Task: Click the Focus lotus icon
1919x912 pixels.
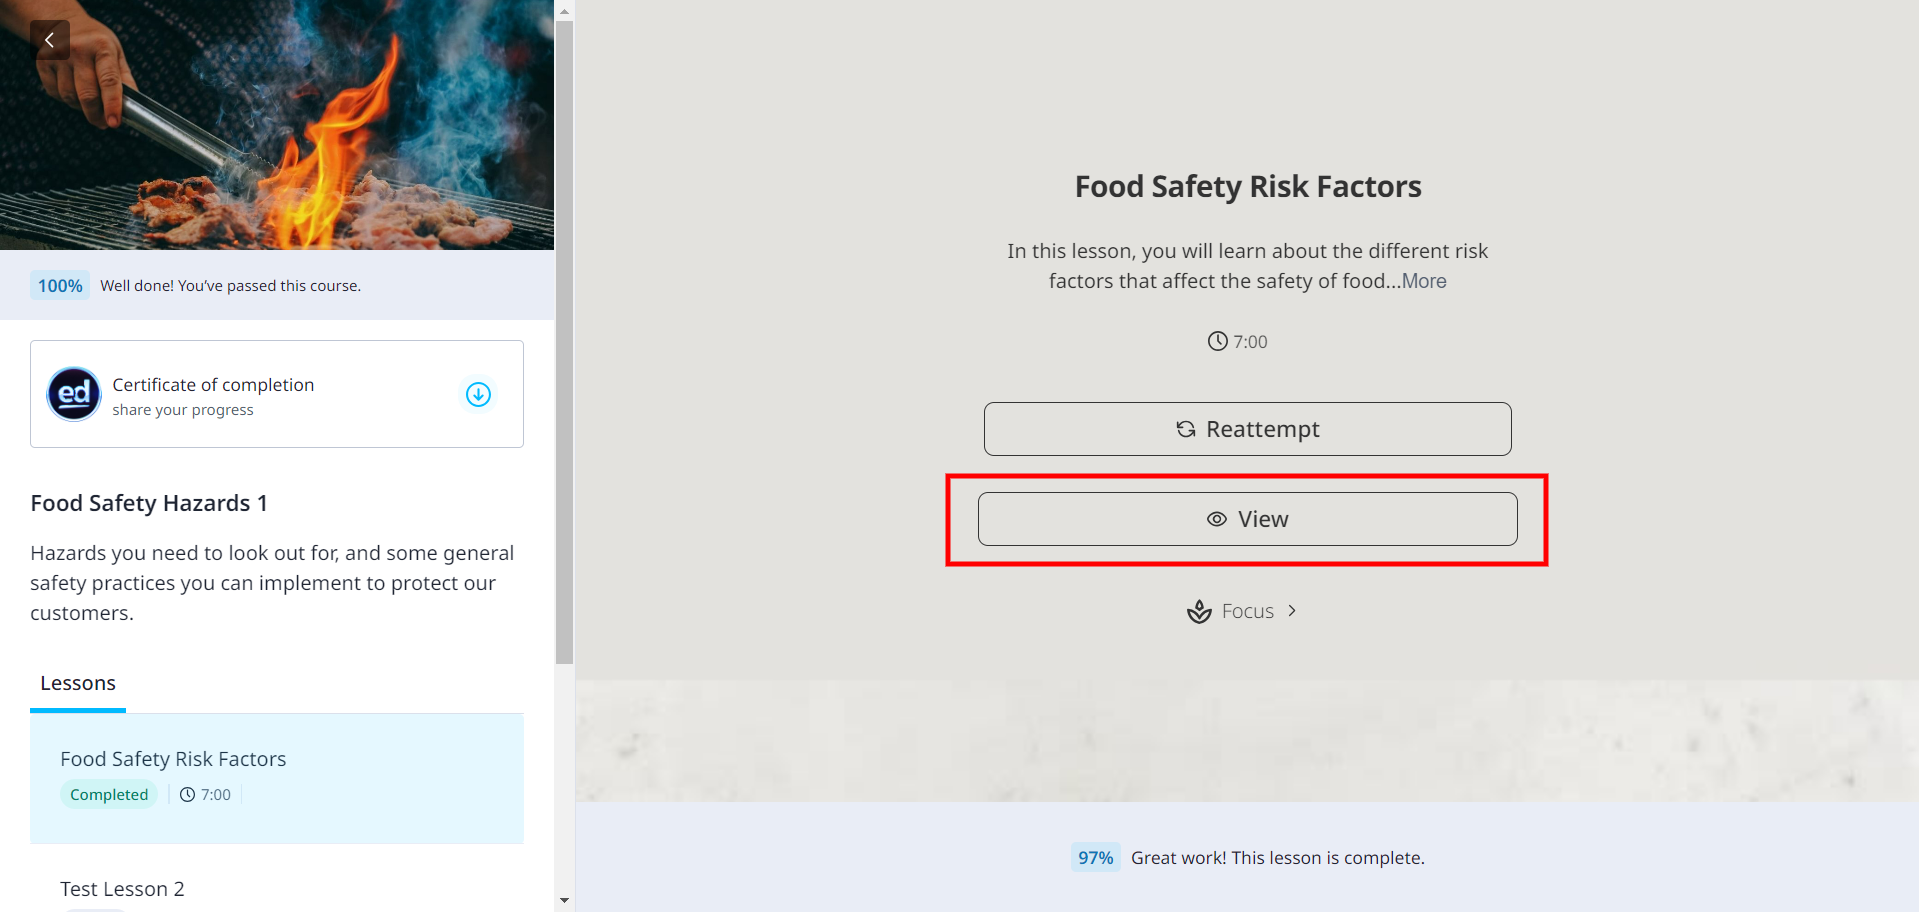Action: coord(1199,611)
